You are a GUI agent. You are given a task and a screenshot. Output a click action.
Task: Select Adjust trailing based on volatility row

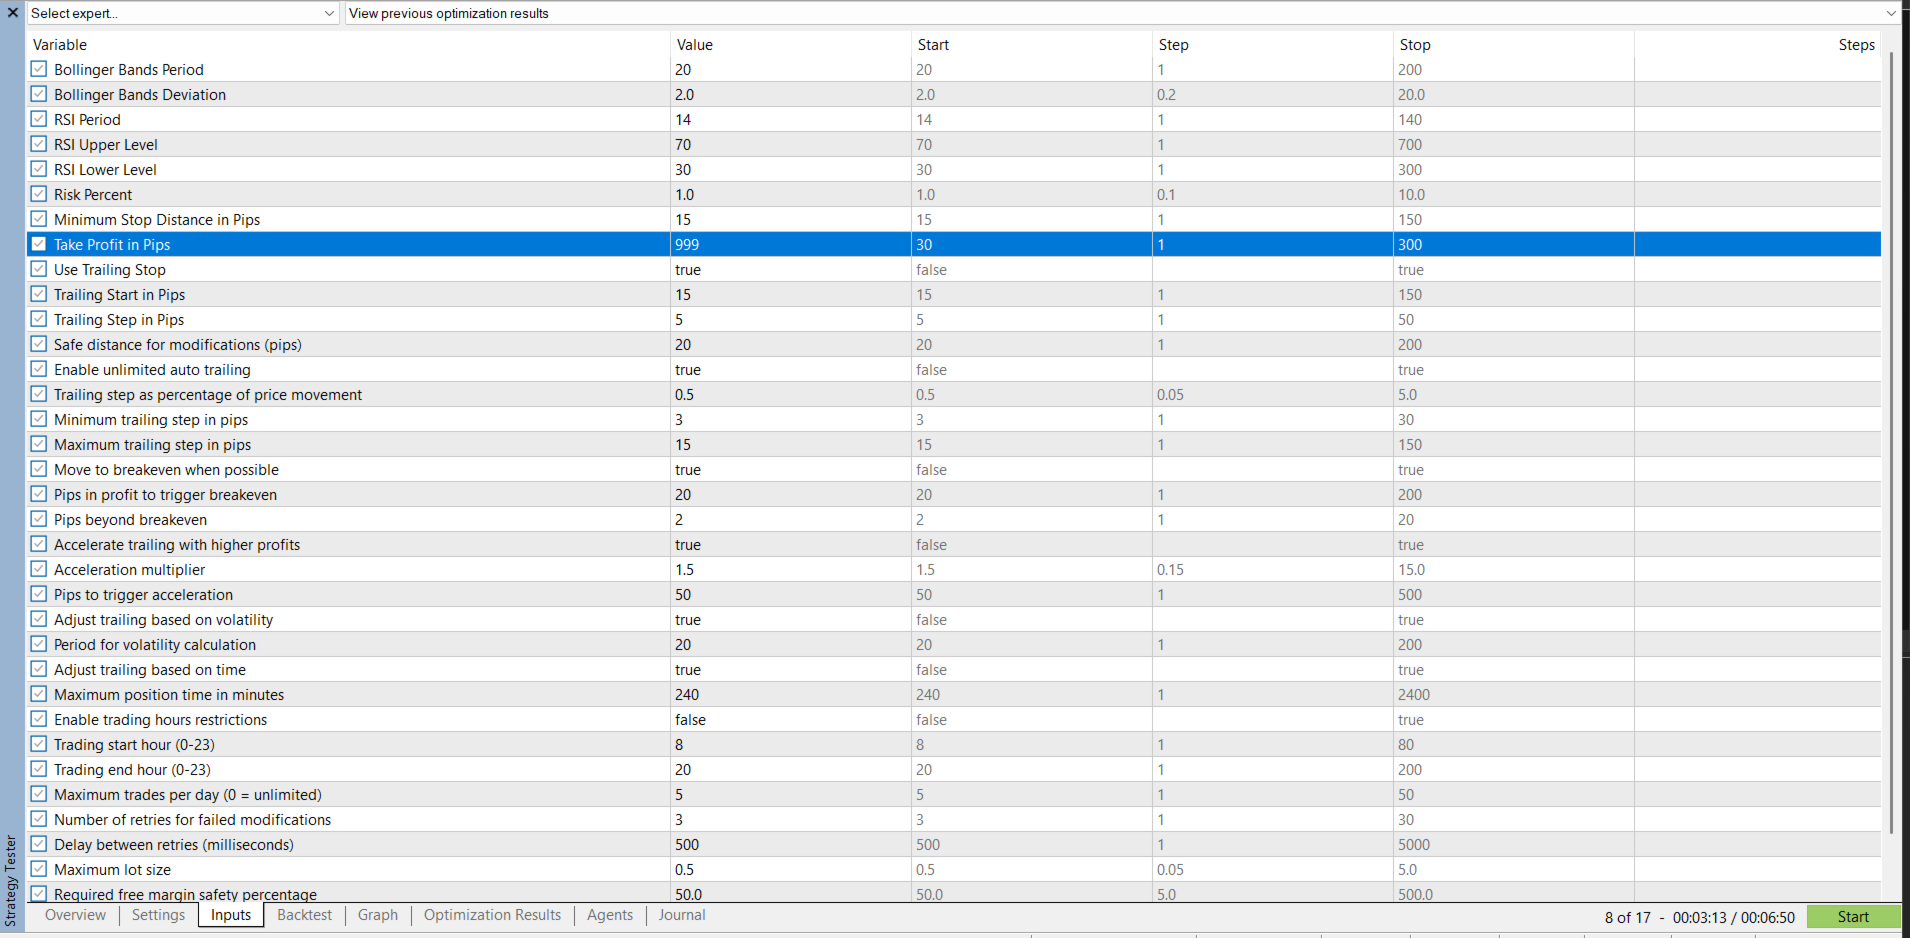pos(954,619)
